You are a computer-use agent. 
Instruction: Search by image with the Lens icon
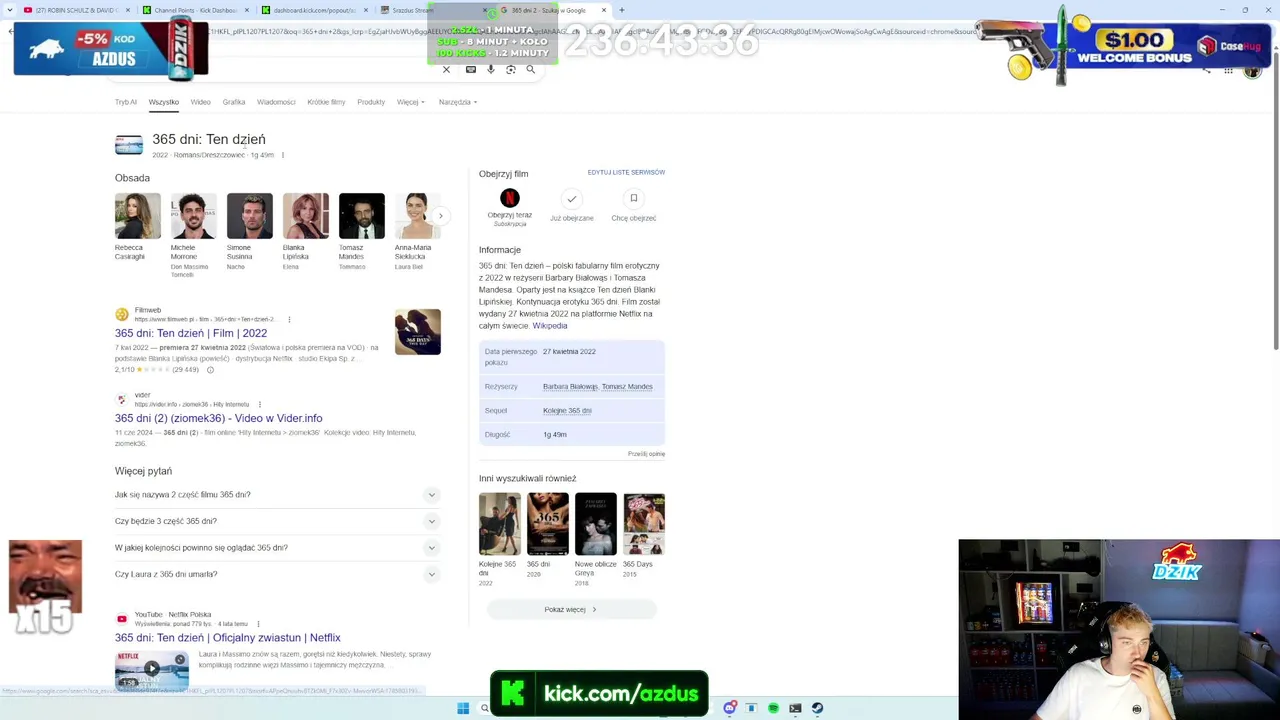(511, 70)
